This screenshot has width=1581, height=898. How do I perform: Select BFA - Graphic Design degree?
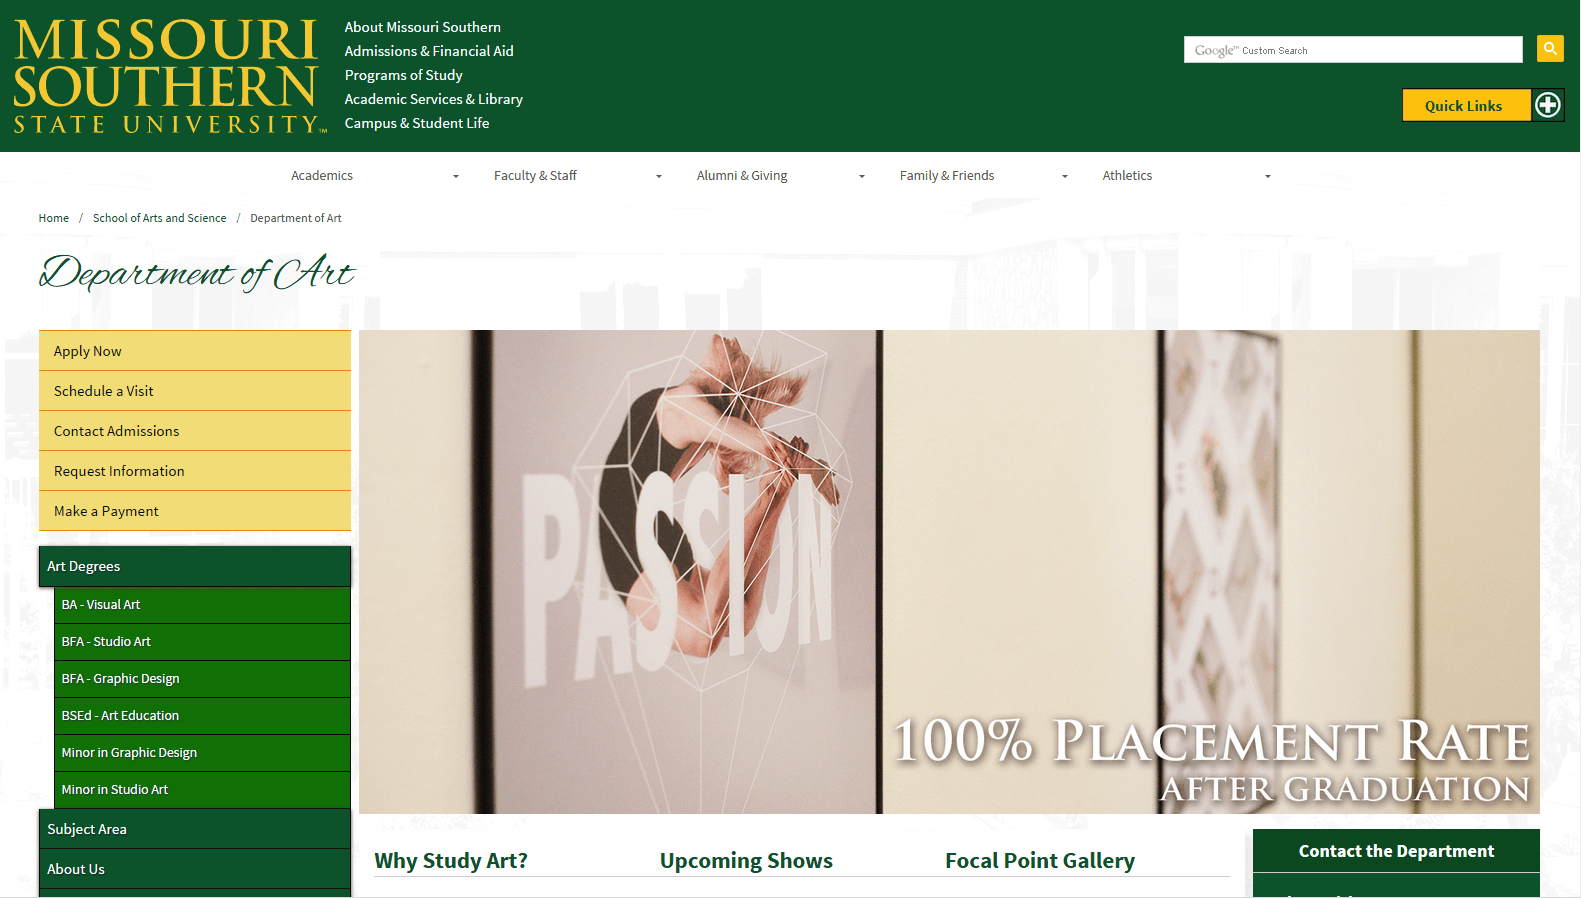pyautogui.click(x=202, y=679)
